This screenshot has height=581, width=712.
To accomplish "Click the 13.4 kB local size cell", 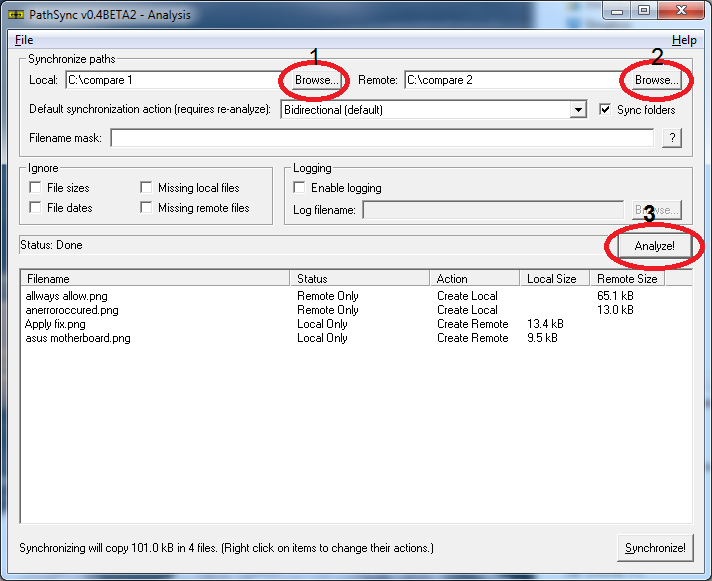I will pos(545,324).
